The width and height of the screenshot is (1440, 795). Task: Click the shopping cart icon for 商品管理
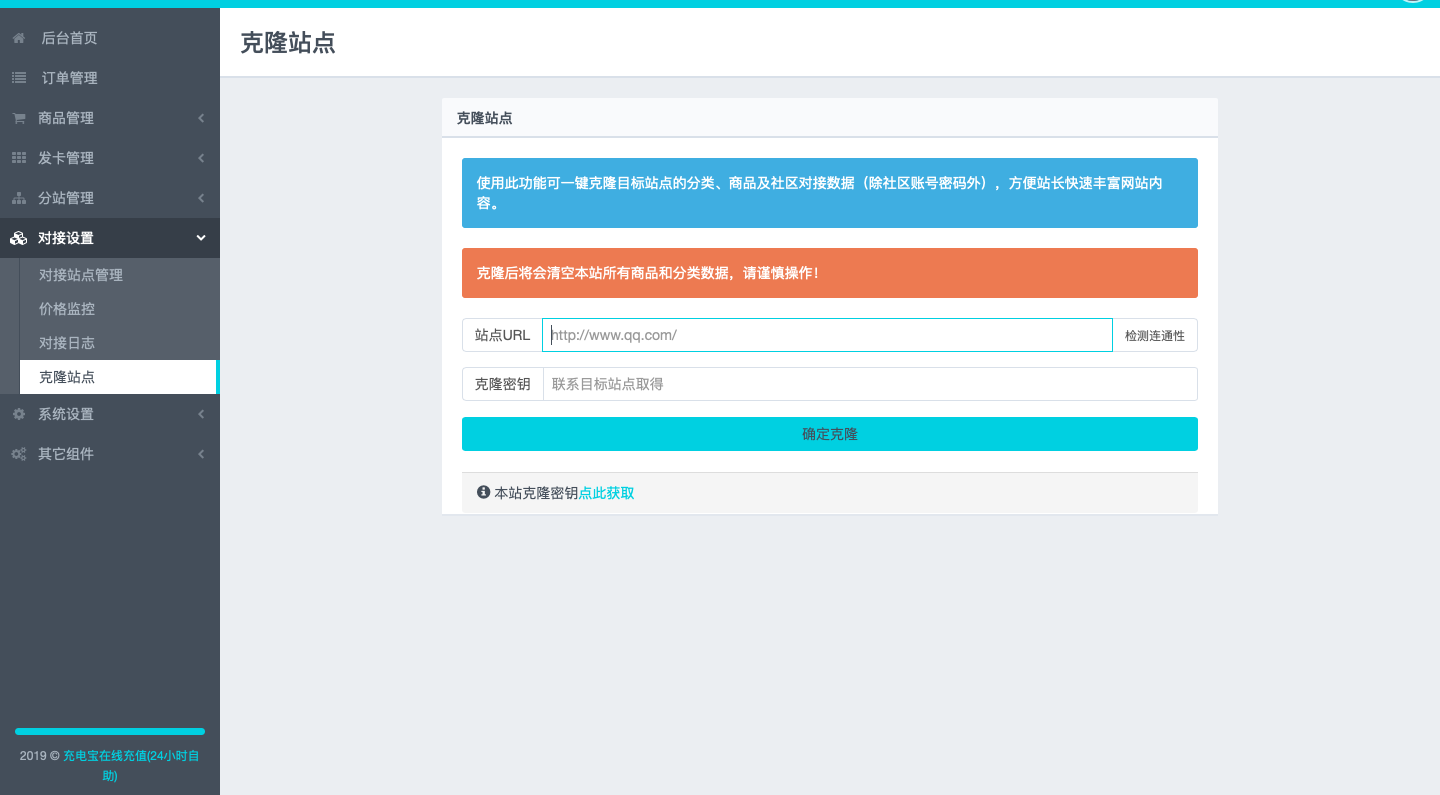coord(19,118)
